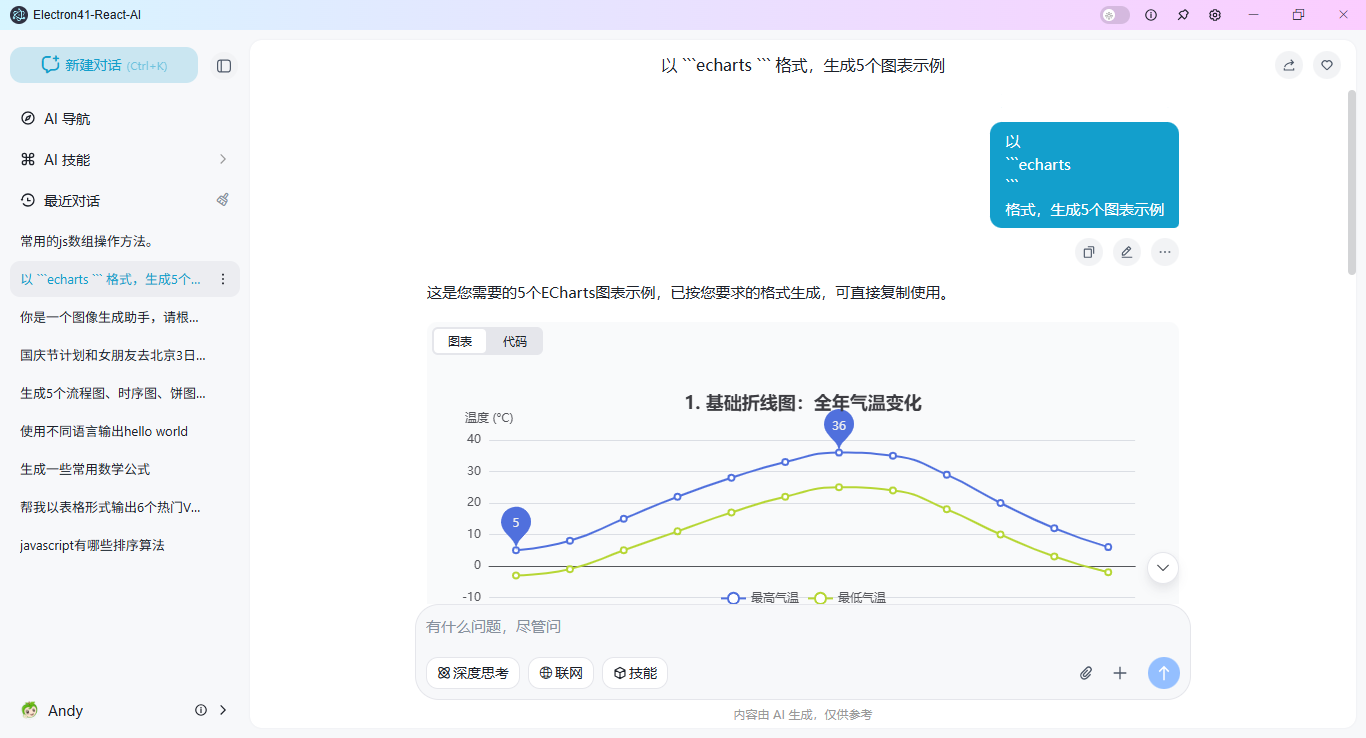Open chat 国庆节计划和女朋友去北京3日

[x=125, y=355]
